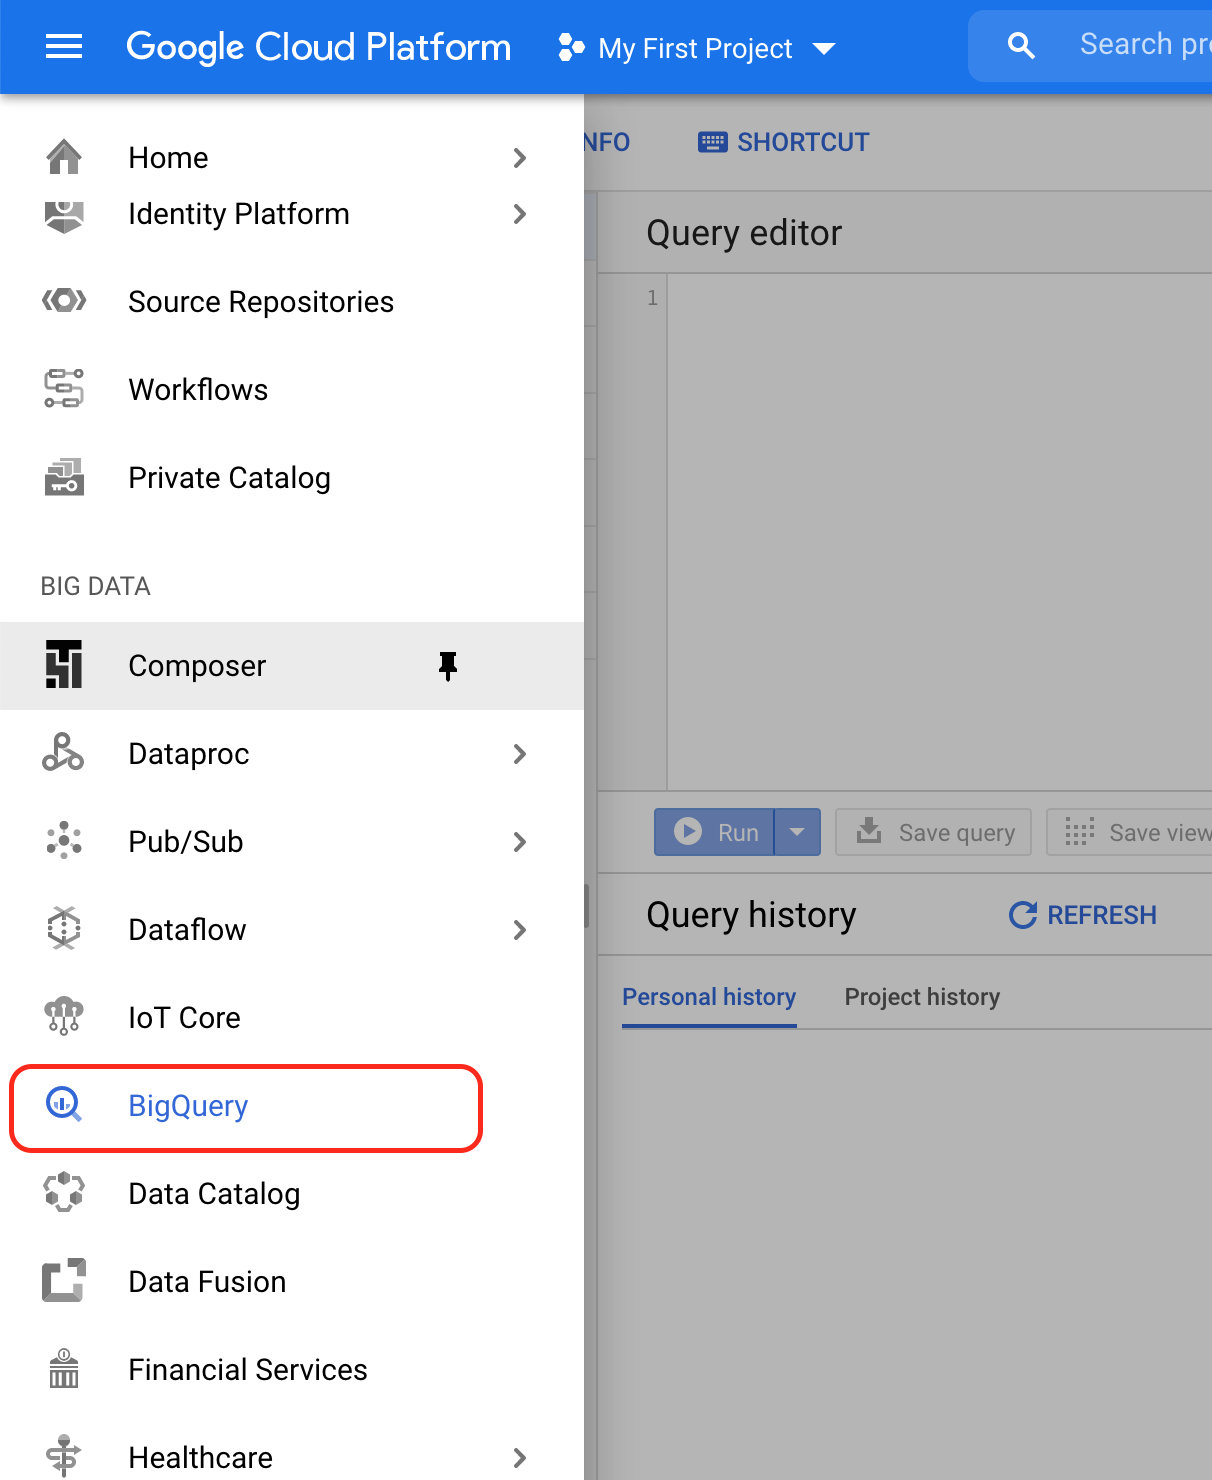Click the Identity Platform icon
Viewport: 1212px width, 1480px height.
click(64, 215)
